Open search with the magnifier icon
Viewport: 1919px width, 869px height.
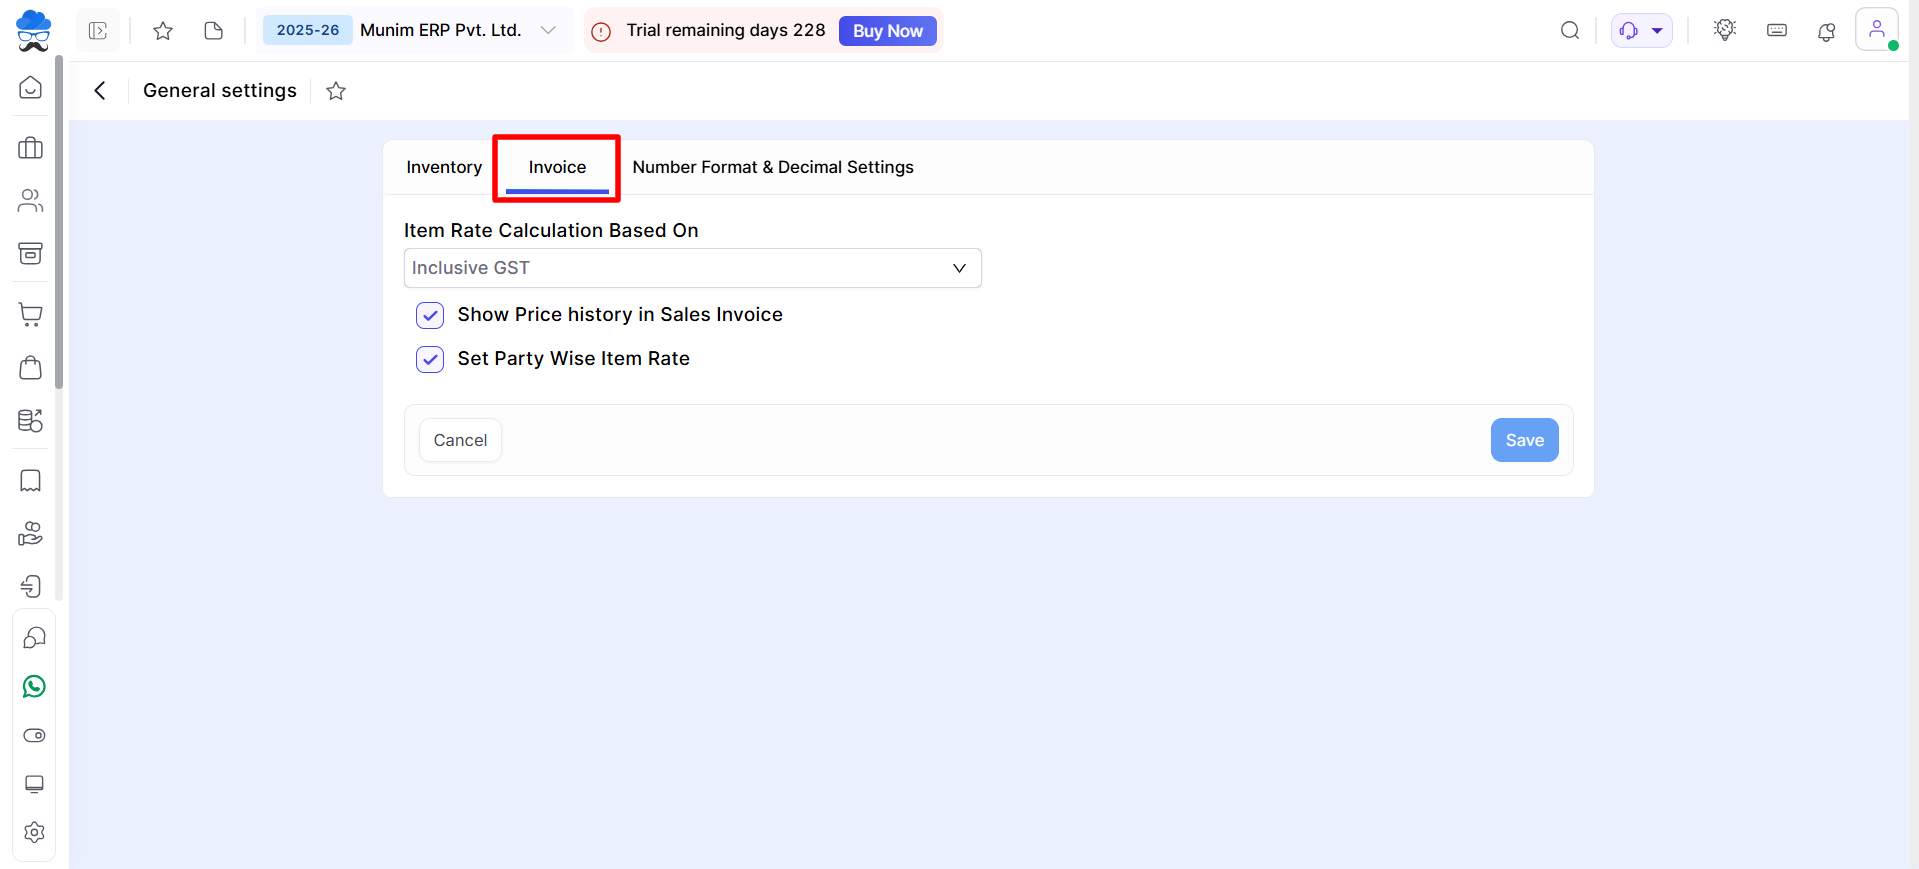click(x=1570, y=31)
